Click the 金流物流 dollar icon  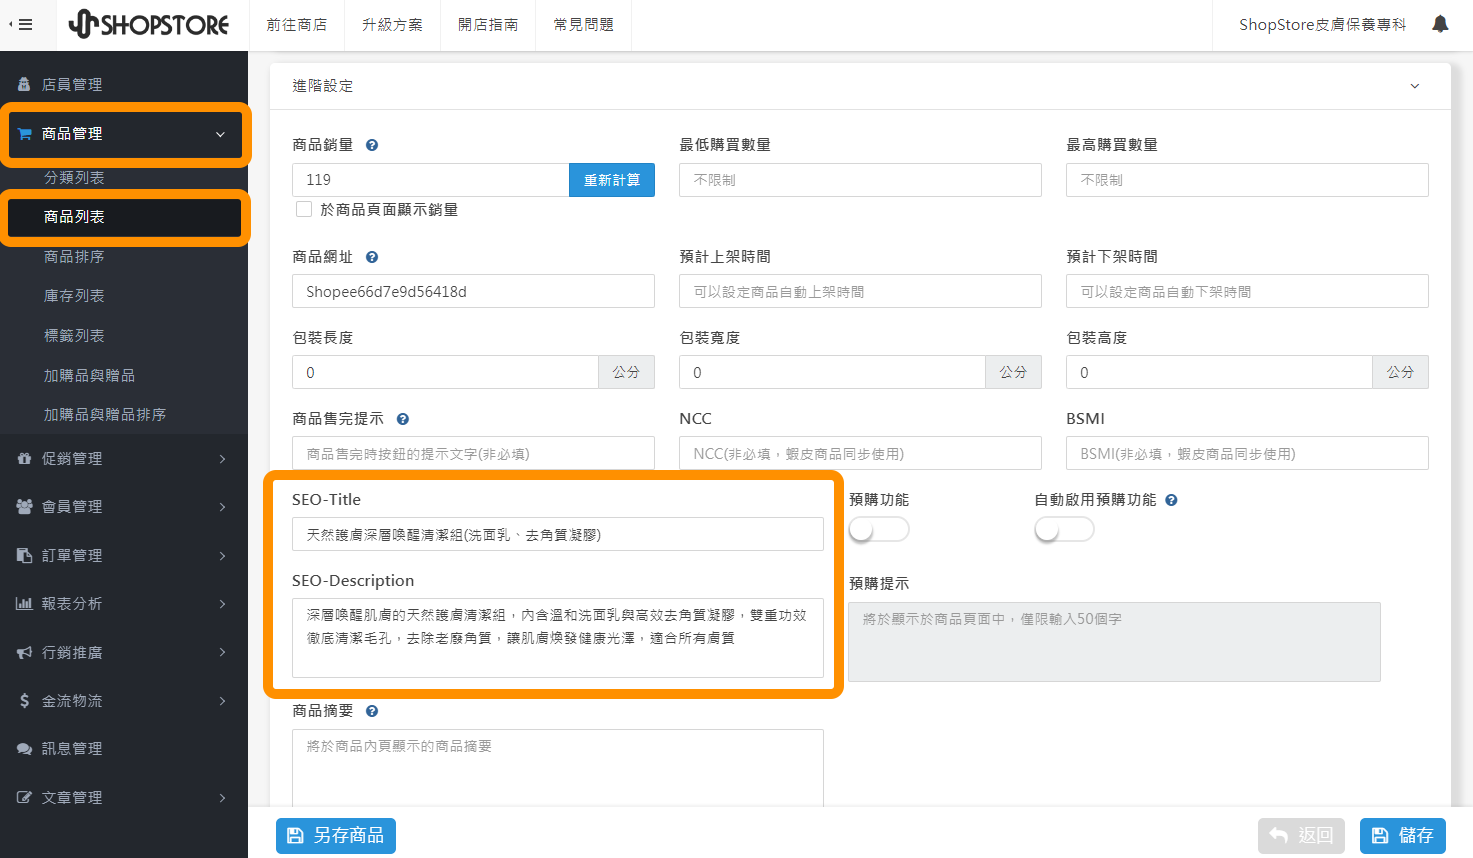[24, 701]
